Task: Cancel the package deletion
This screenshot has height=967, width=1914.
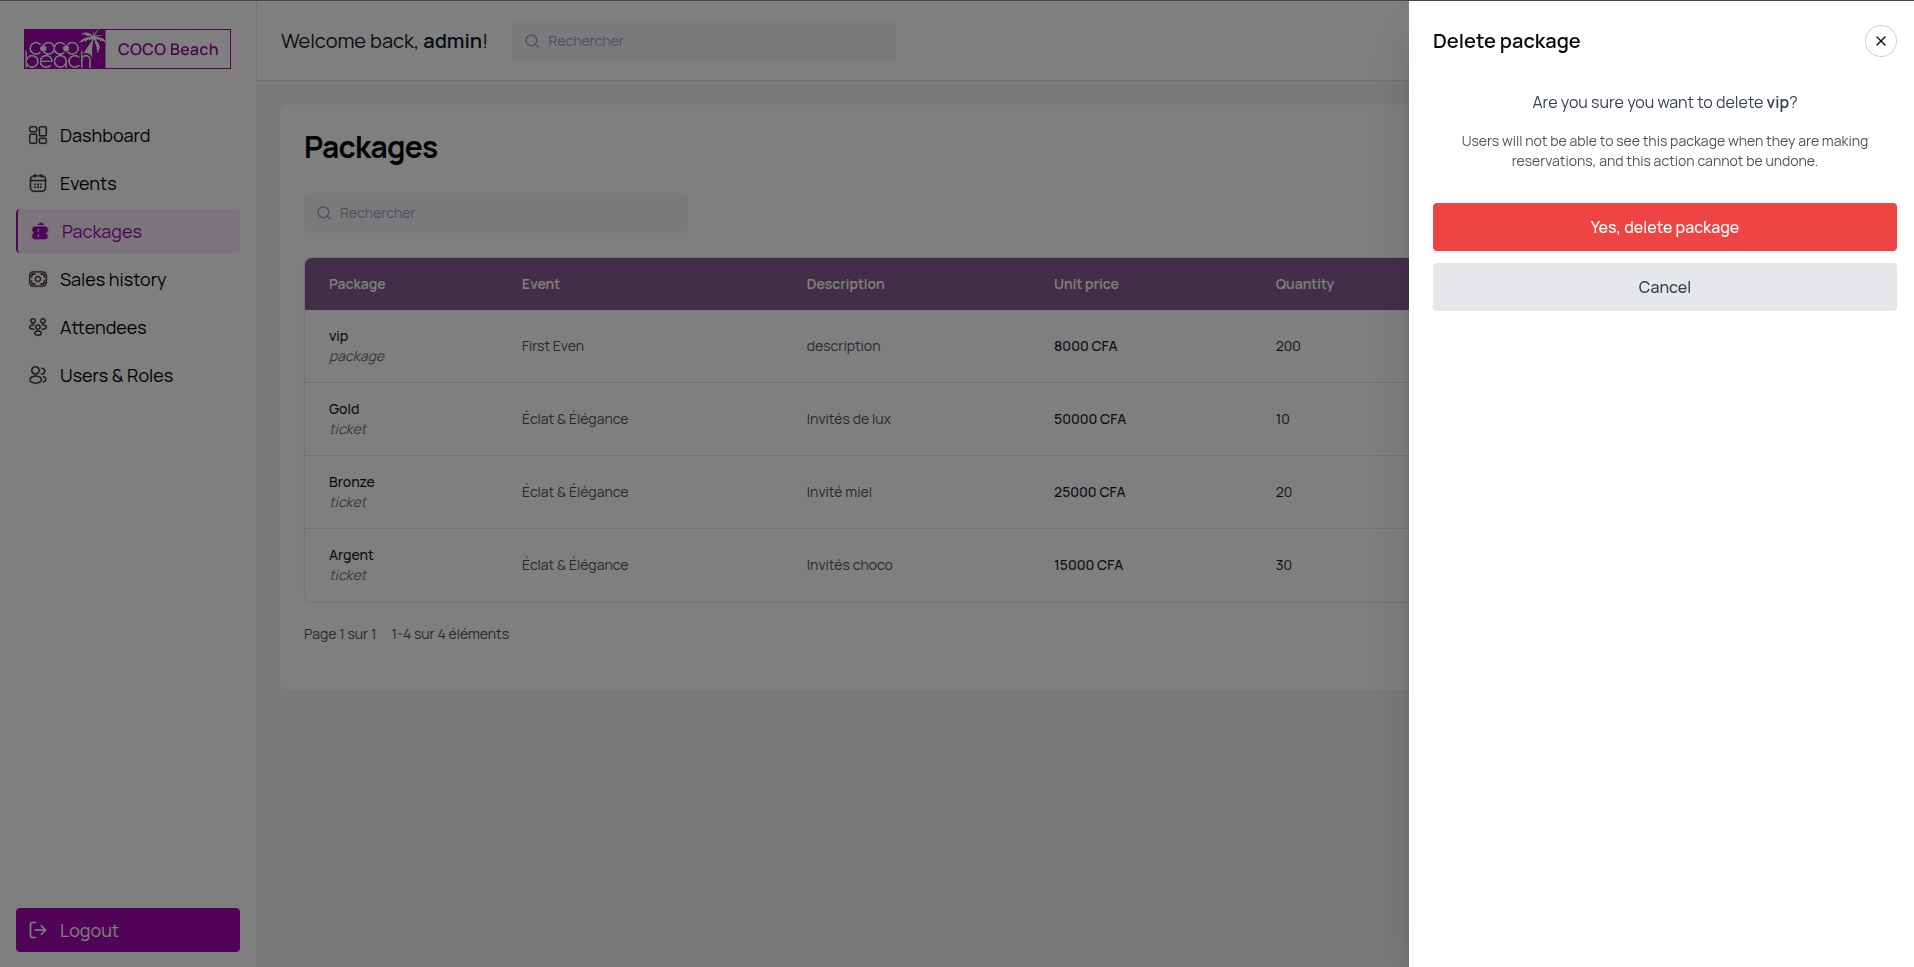Action: [1664, 287]
